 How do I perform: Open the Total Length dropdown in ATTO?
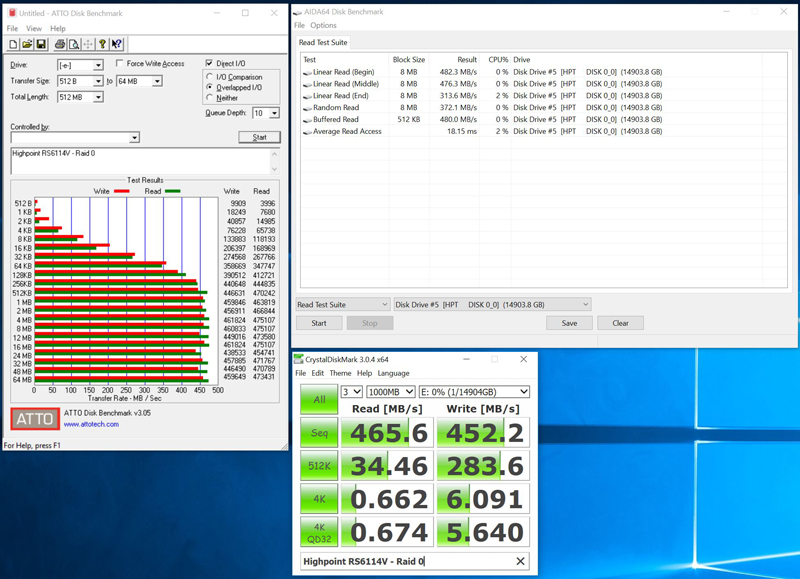[x=98, y=97]
